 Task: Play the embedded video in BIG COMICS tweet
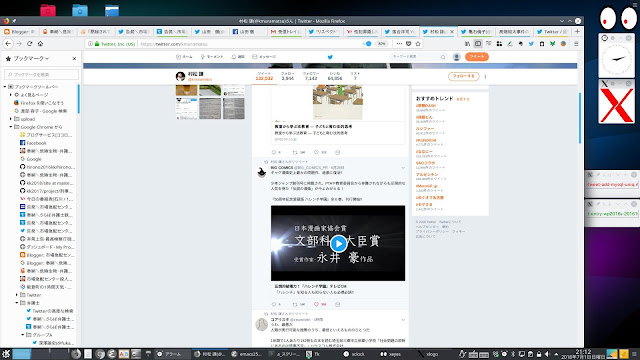pos(338,244)
